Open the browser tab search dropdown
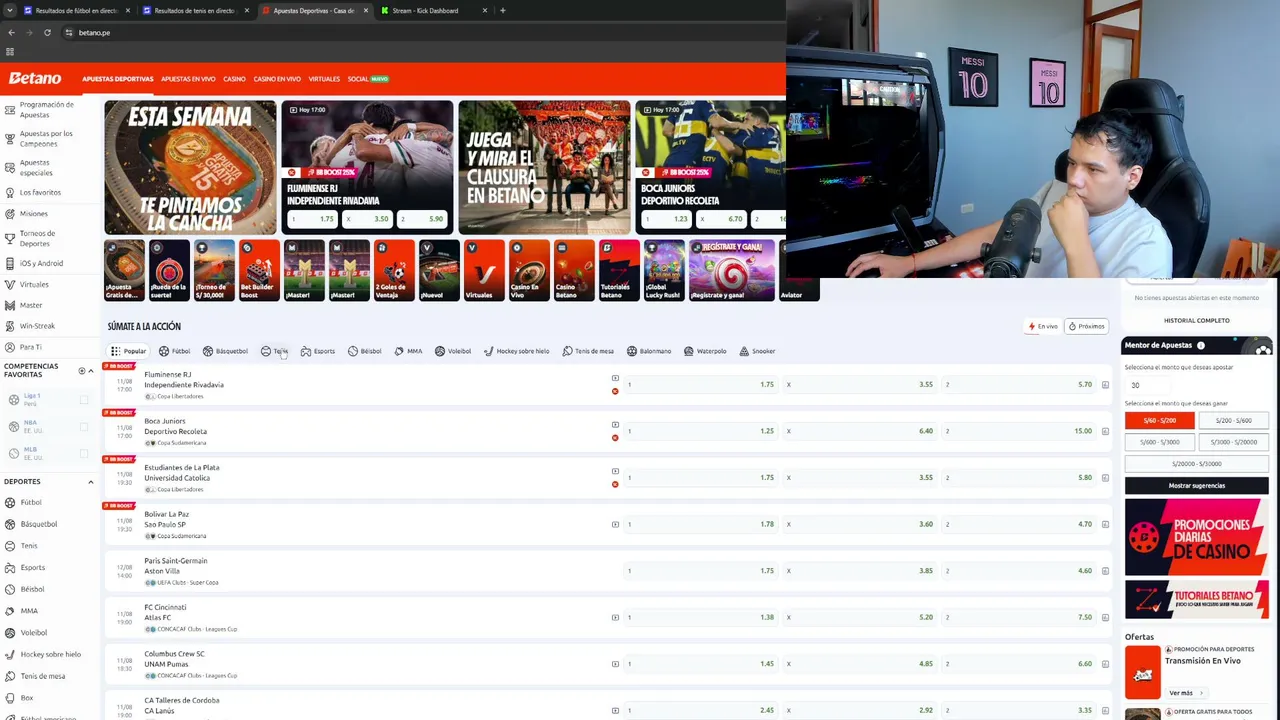The width and height of the screenshot is (1280, 720). tap(10, 10)
